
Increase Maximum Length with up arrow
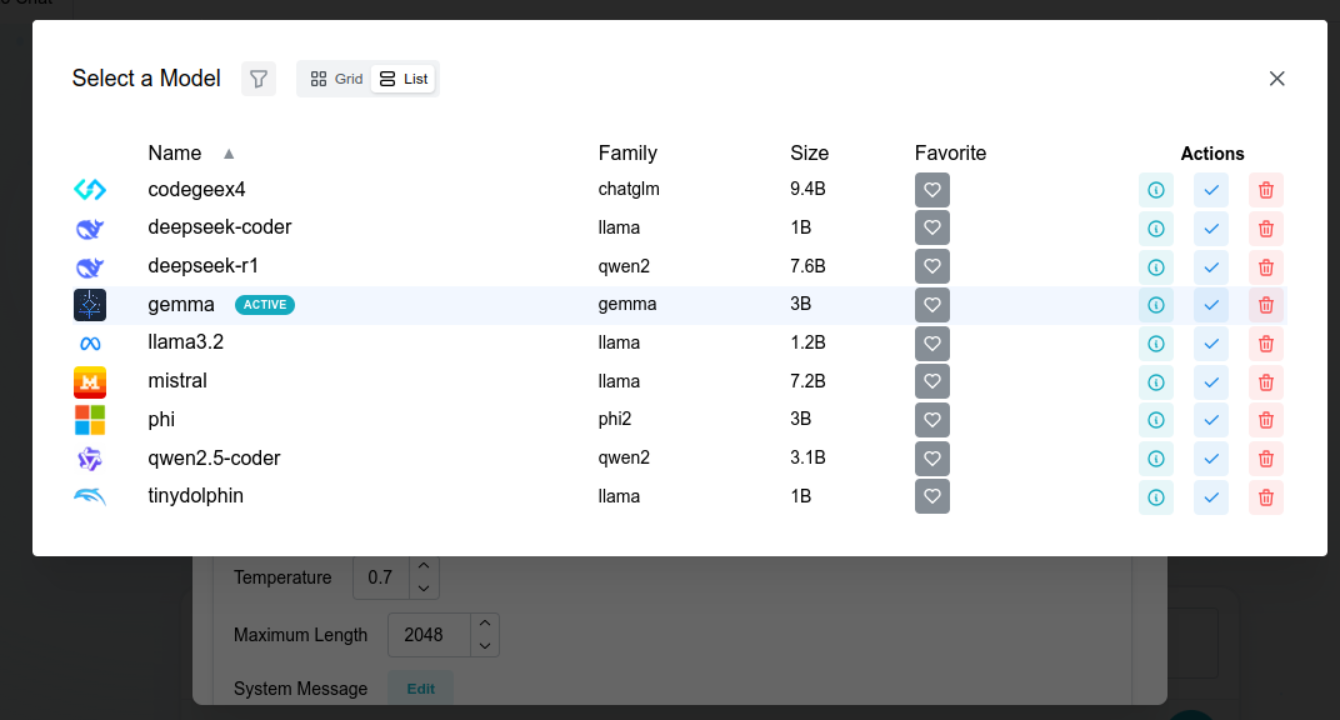click(x=484, y=623)
